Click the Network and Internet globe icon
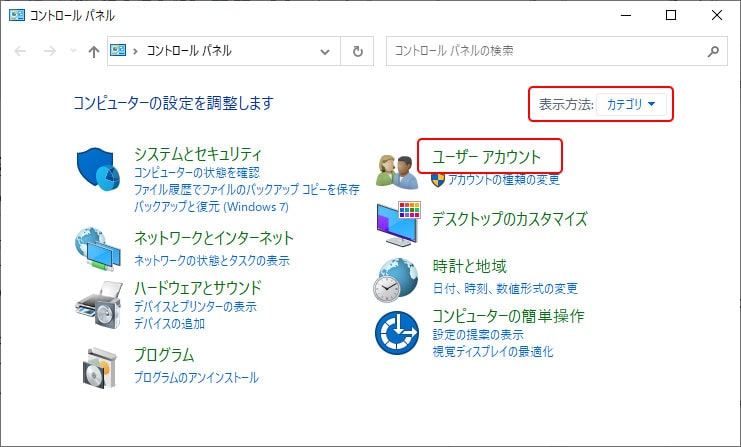This screenshot has width=741, height=447. coord(98,249)
